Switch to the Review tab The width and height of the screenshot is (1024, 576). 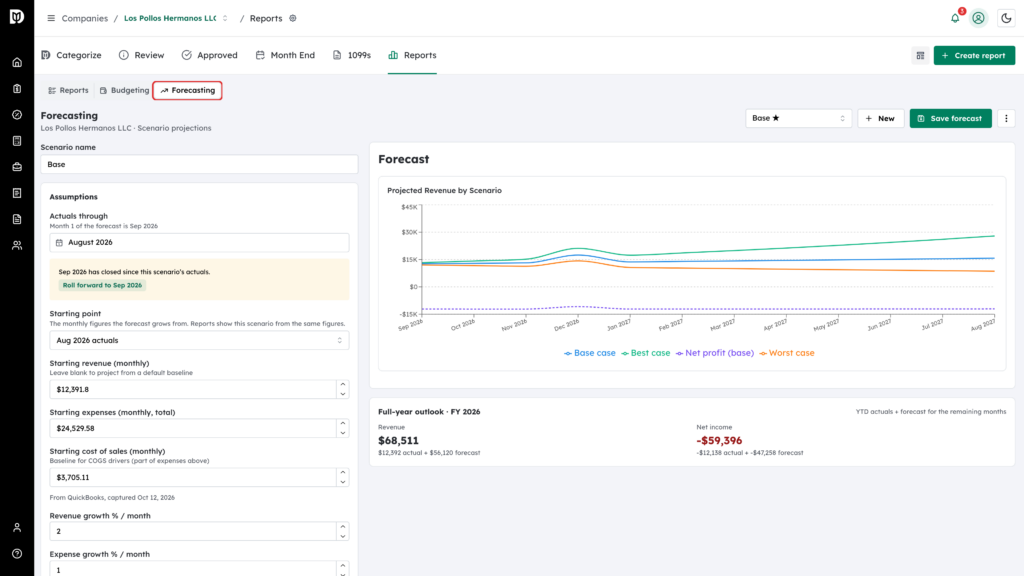(x=142, y=56)
